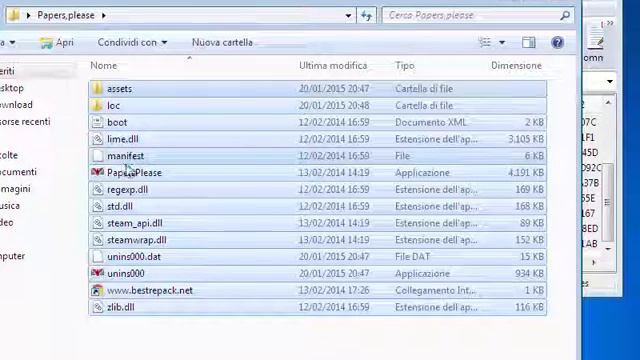Click the change view icon
Image resolution: width=640 pixels, height=360 pixels.
[485, 42]
